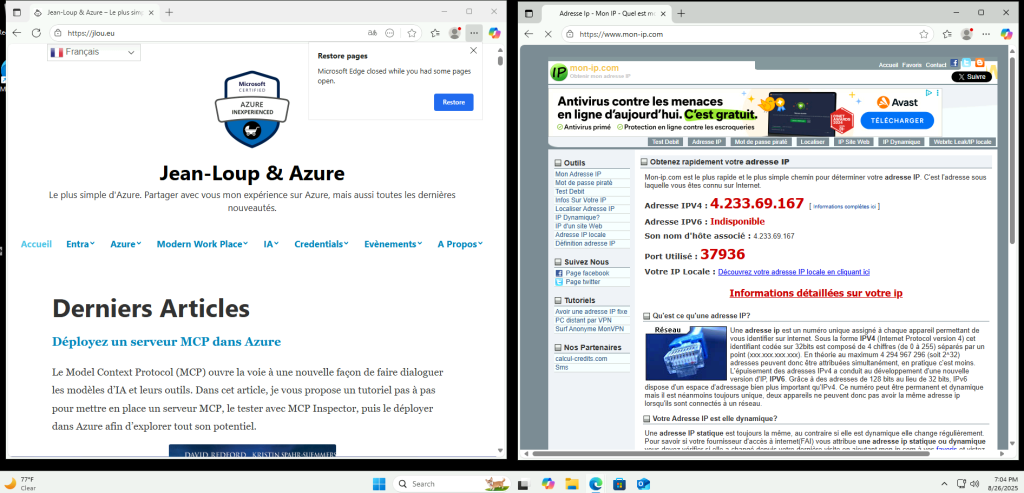The height and width of the screenshot is (493, 1024).
Task: Open the IP Dynamique tab
Action: coord(901,142)
